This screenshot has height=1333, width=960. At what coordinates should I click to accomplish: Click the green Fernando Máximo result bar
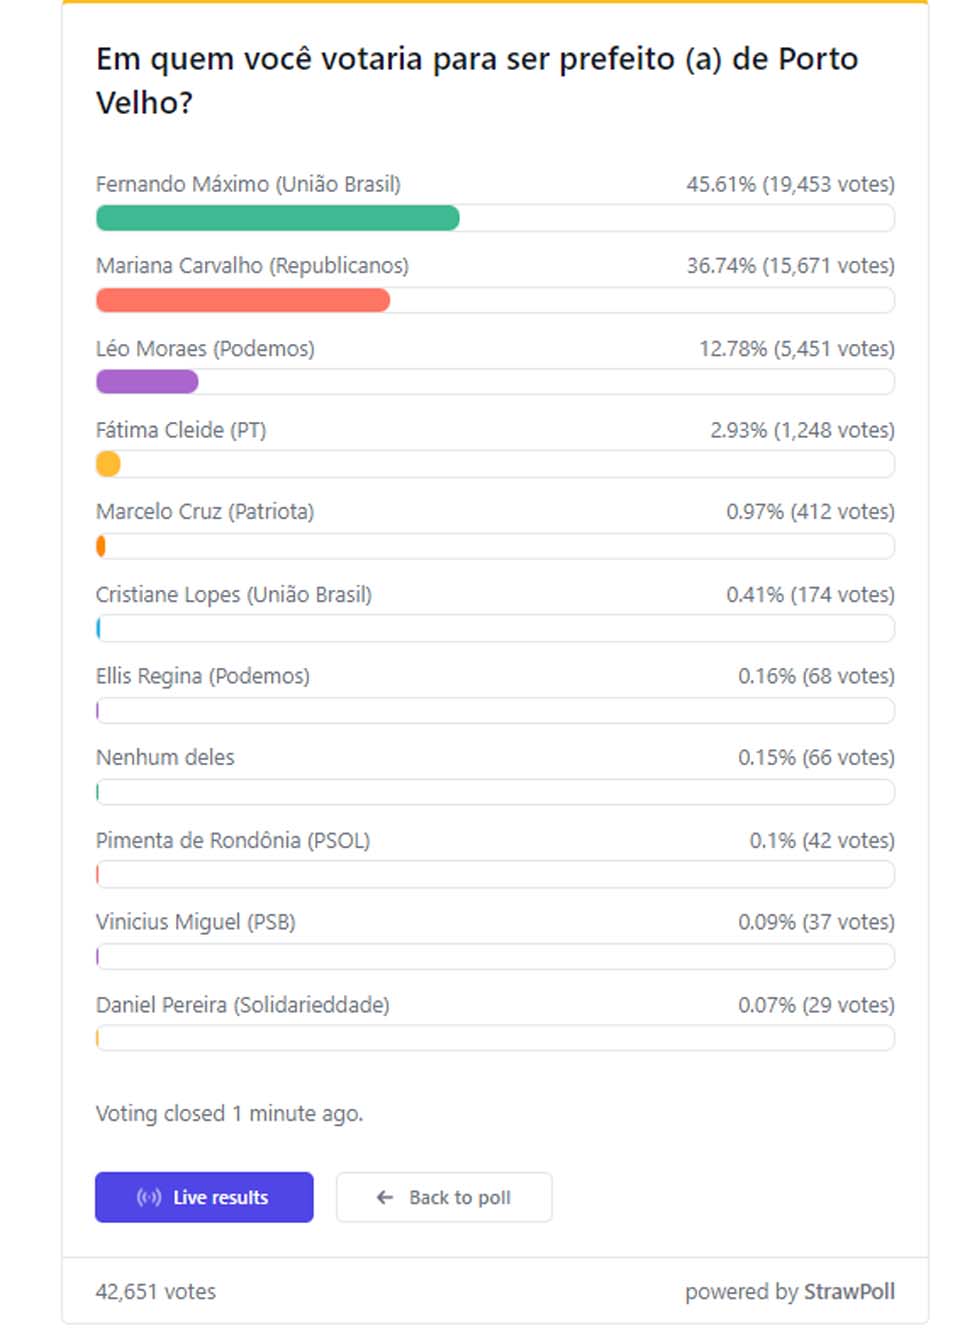point(277,218)
